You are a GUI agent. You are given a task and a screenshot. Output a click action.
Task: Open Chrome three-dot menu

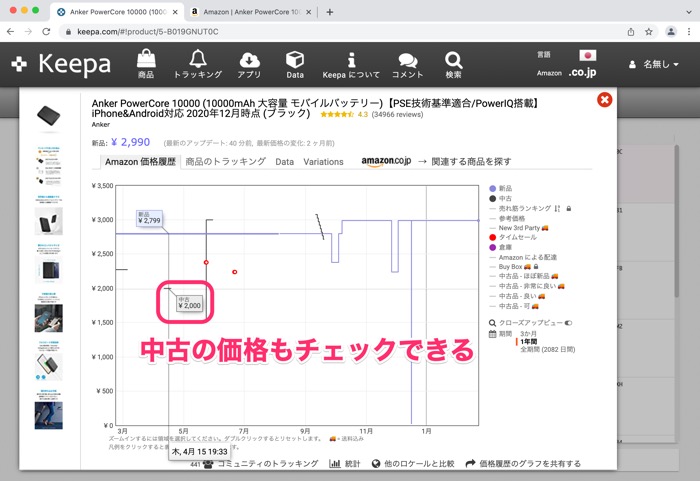pyautogui.click(x=689, y=32)
